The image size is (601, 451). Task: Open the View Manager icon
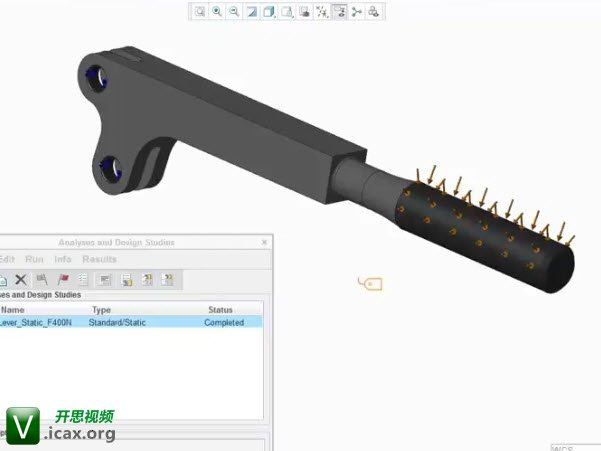pos(304,11)
